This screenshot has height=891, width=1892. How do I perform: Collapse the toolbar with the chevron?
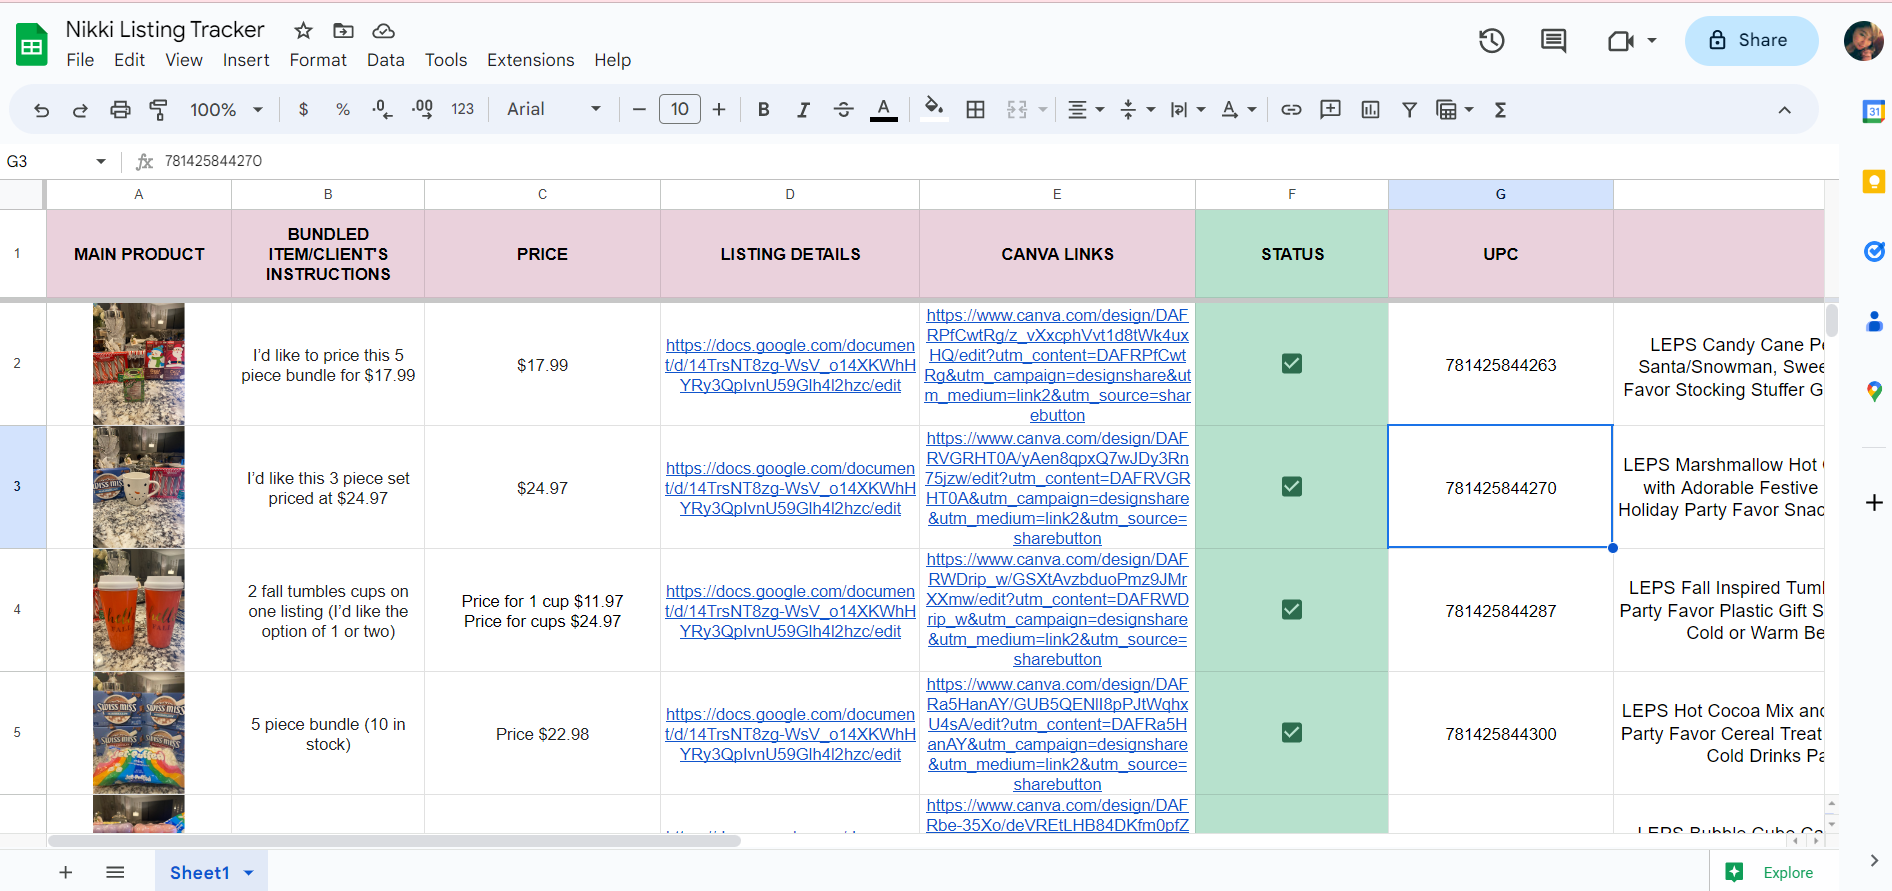pos(1784,110)
